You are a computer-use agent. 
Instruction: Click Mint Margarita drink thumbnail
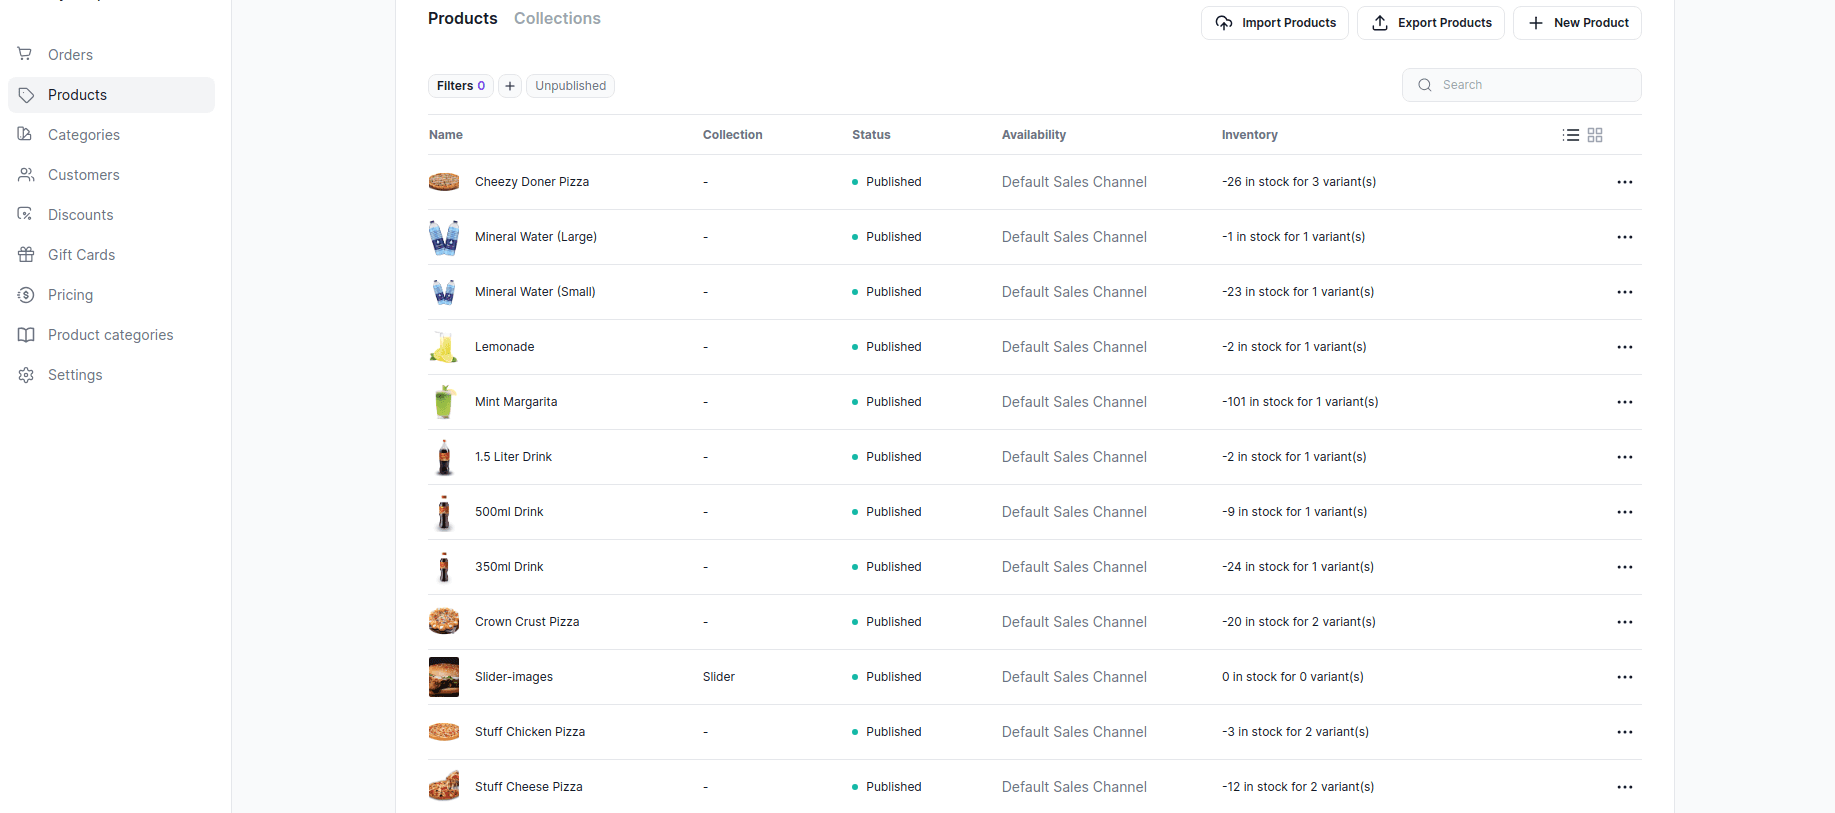pos(444,402)
